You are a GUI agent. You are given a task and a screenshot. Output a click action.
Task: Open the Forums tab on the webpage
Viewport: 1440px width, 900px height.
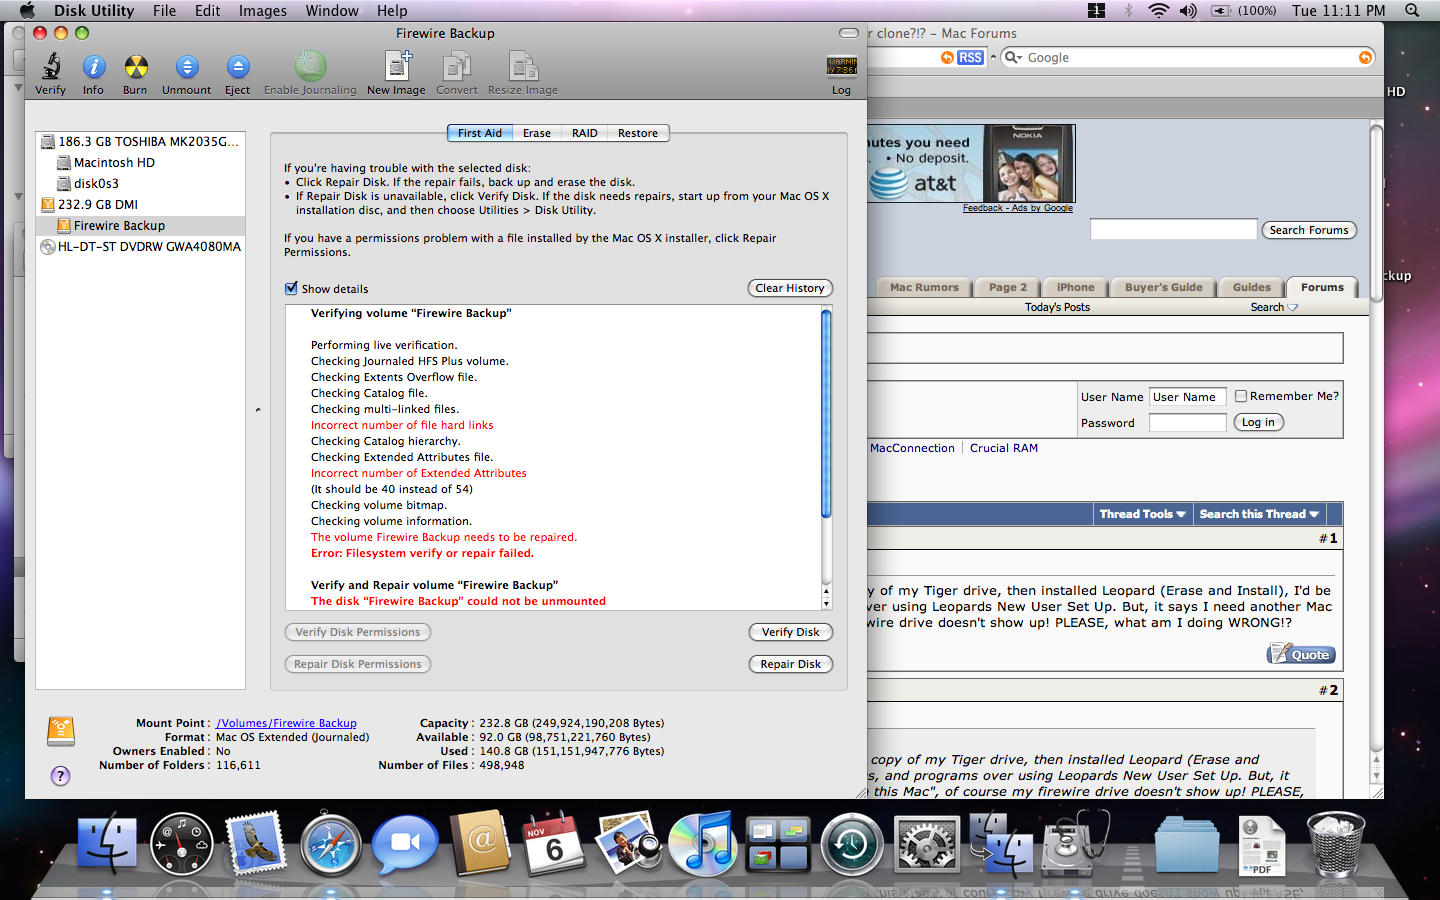tap(1322, 287)
